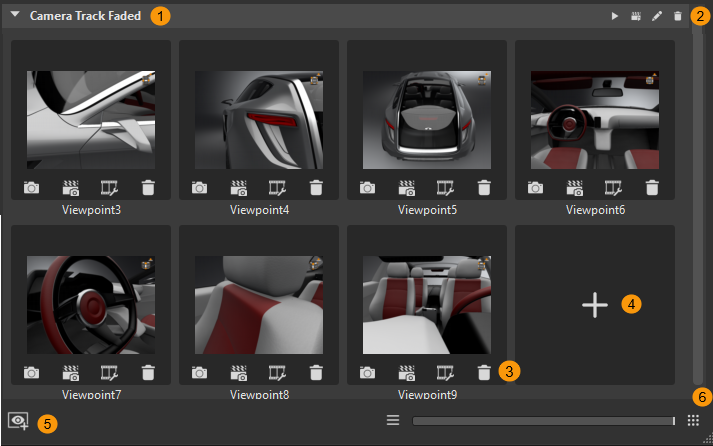Delete Viewpoint6
The height and width of the screenshot is (446, 713).
click(652, 187)
